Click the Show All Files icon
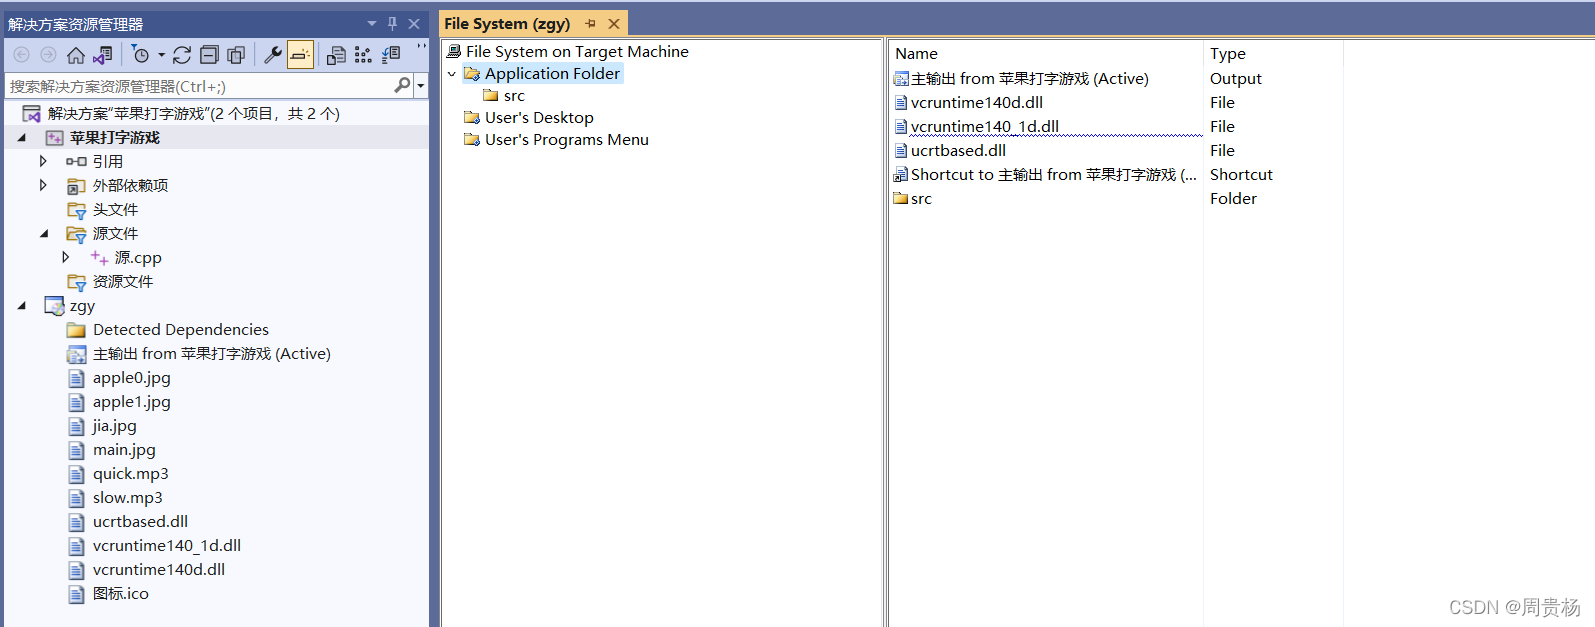Viewport: 1595px width, 627px height. 236,55
